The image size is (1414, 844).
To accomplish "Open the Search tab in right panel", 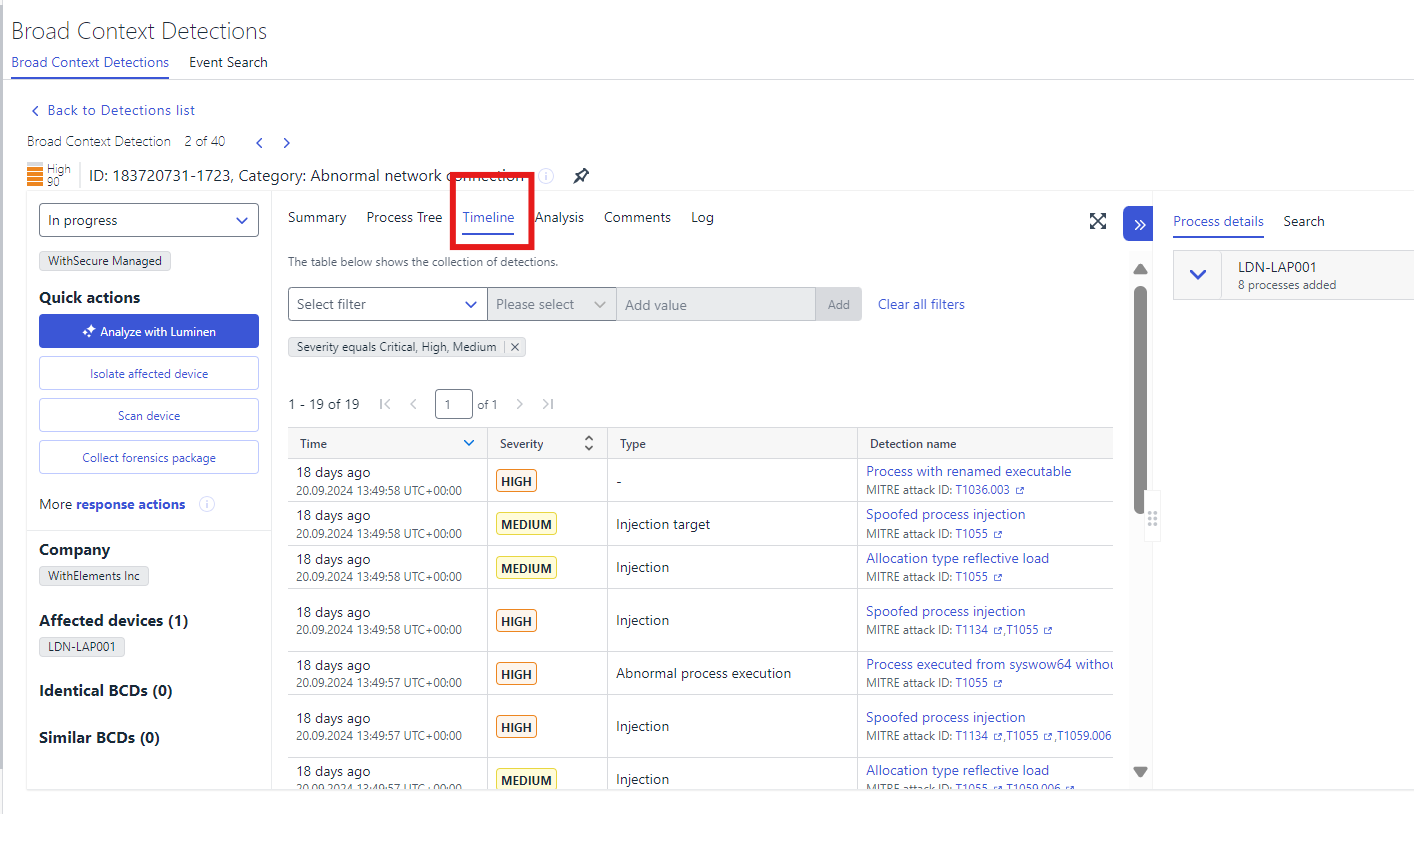I will (x=1304, y=221).
